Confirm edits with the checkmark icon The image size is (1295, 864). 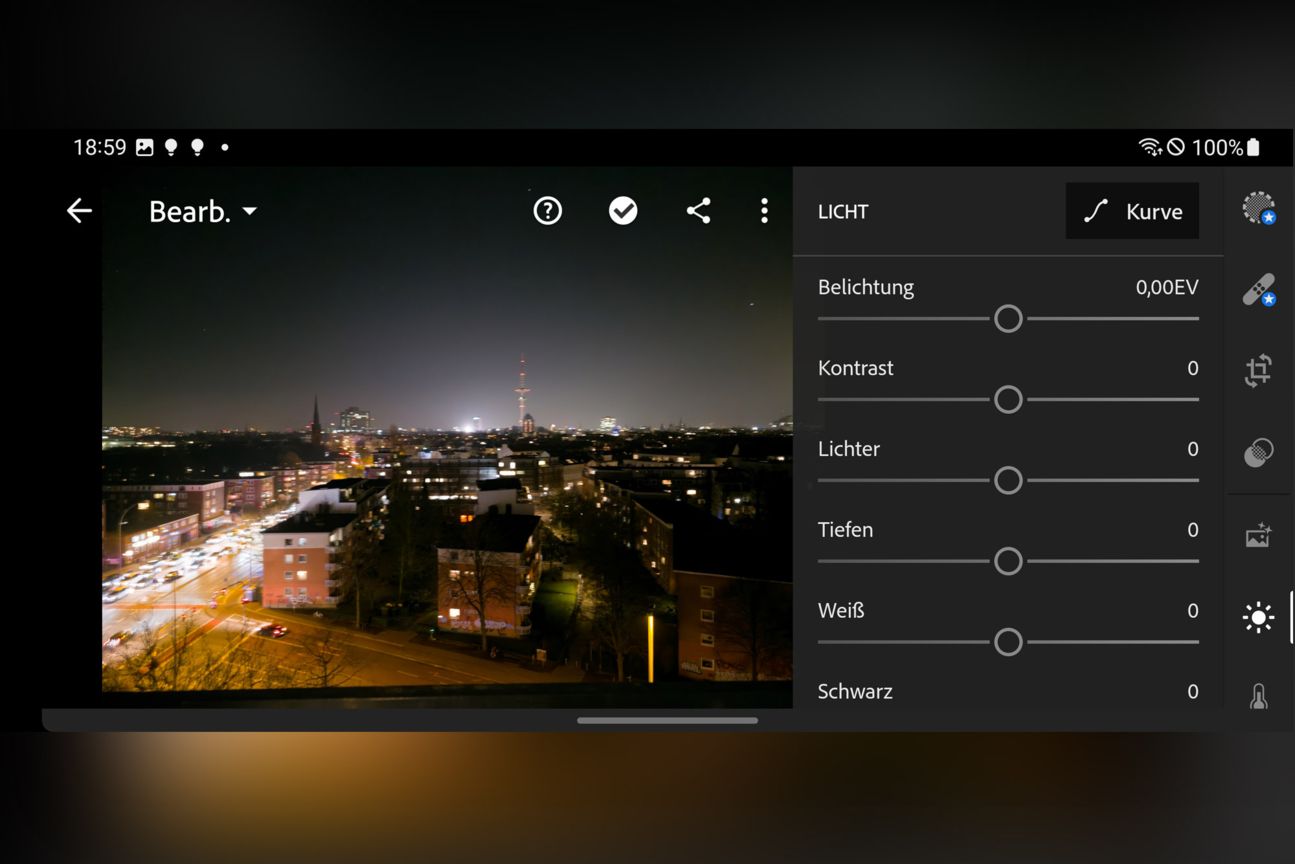coord(623,210)
